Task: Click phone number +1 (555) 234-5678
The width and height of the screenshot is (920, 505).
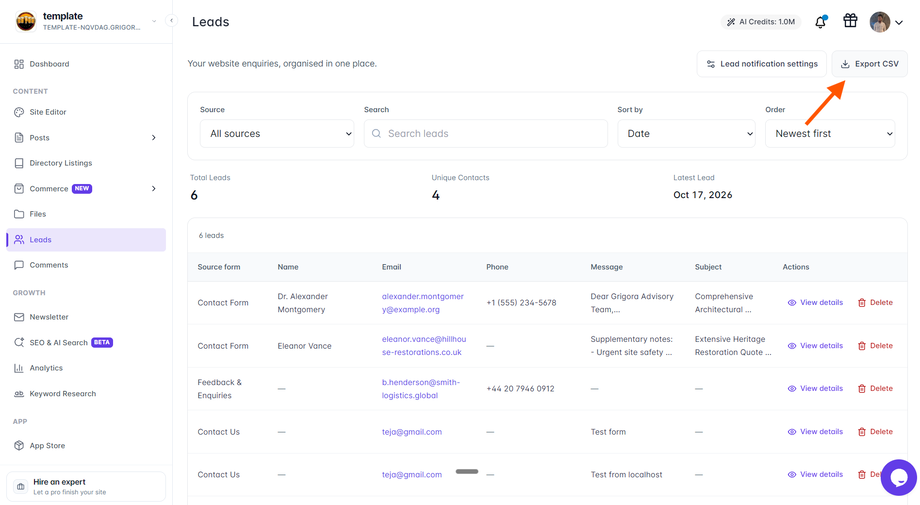Action: click(x=521, y=303)
